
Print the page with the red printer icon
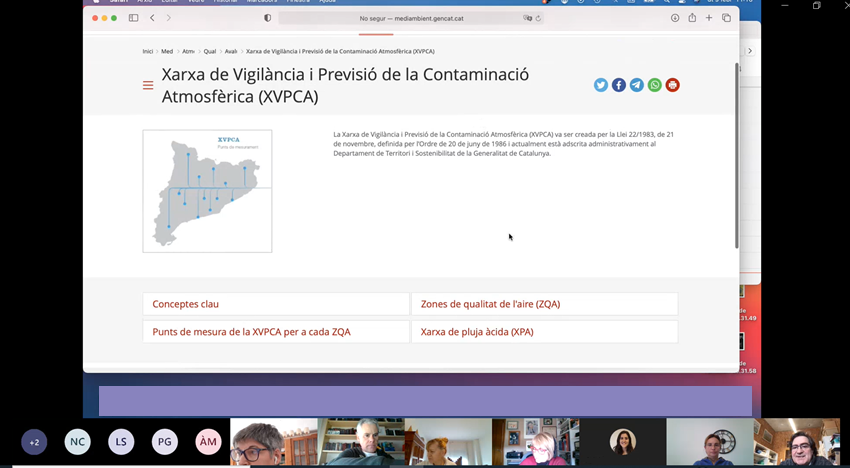point(672,85)
